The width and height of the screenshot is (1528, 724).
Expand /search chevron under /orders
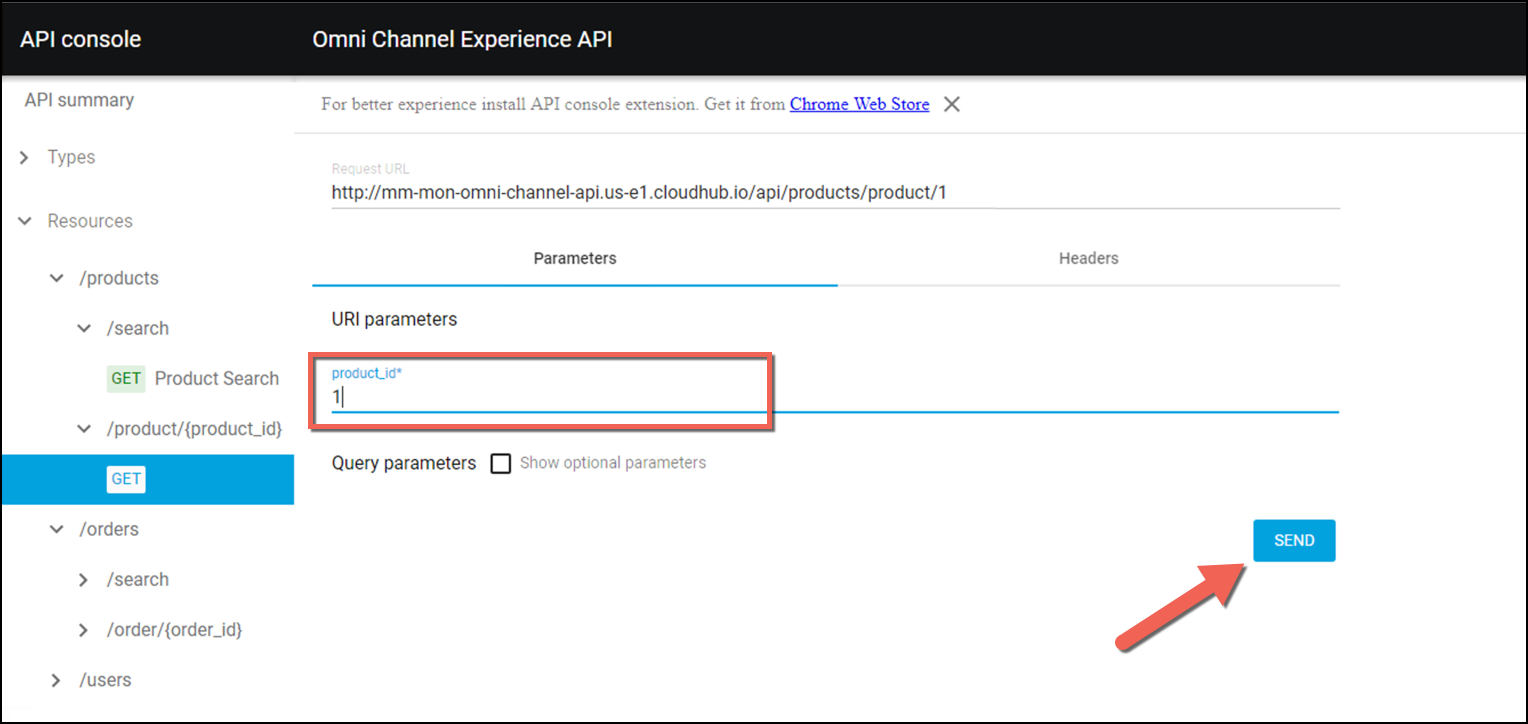84,580
